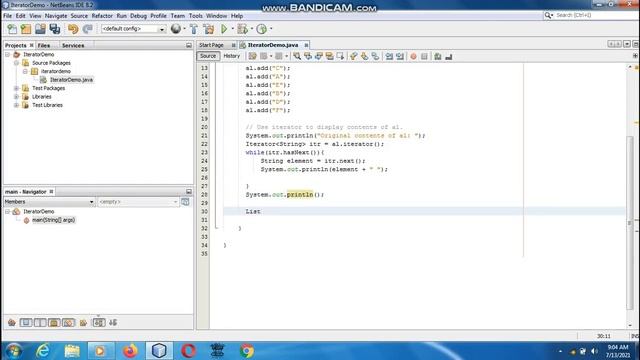Click the globe browser icon in toolbar

[176, 29]
